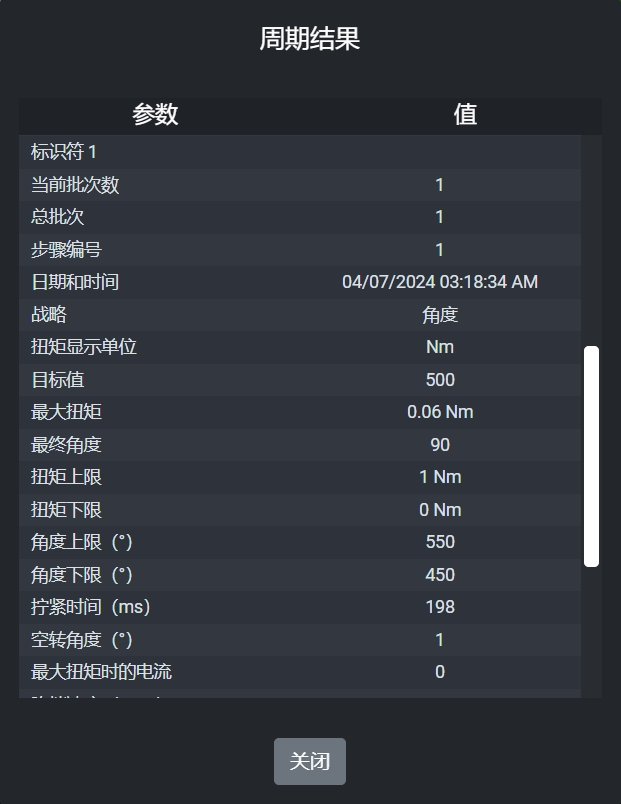
Task: Click the date value 04/07/2024 03:18:34 AM
Action: click(440, 282)
